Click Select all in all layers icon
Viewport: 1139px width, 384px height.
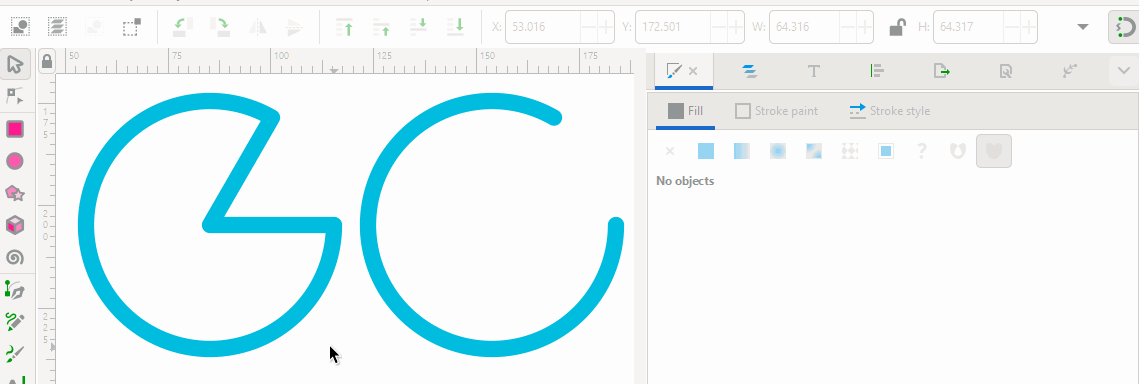tap(57, 27)
